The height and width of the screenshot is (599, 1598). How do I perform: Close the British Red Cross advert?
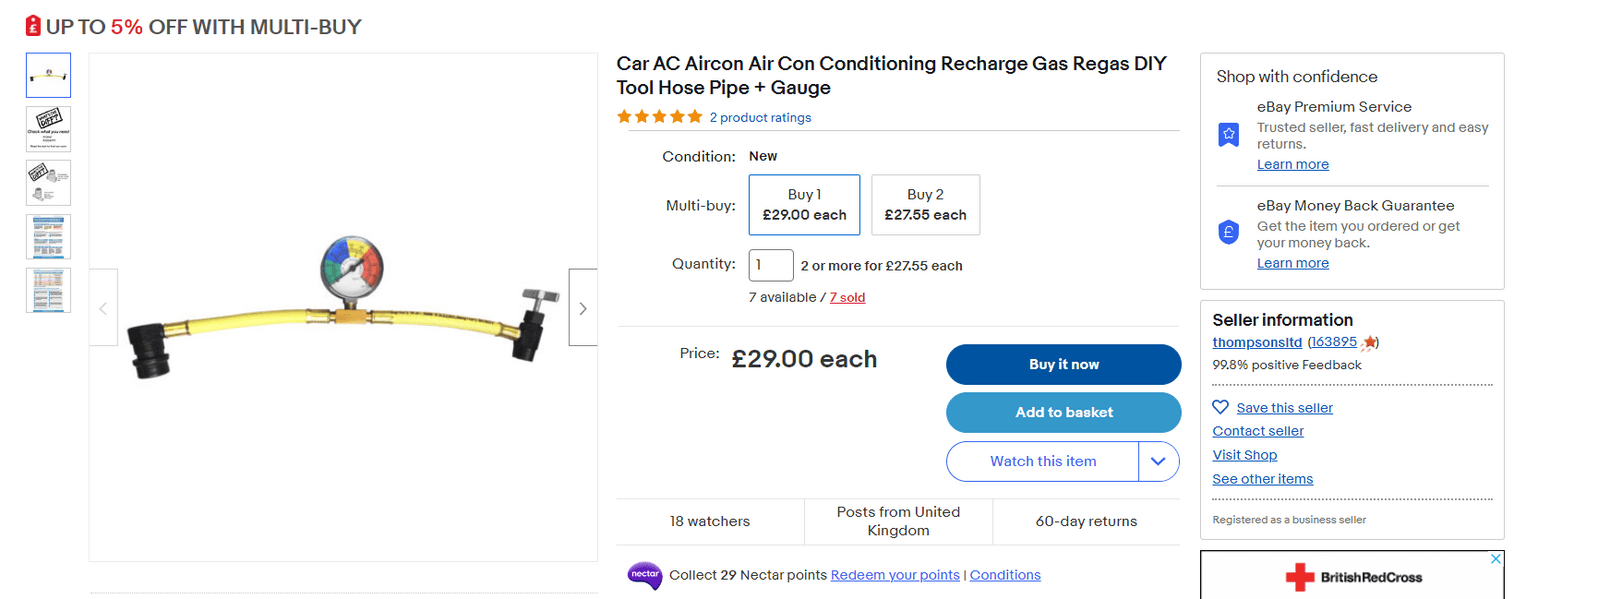coord(1495,559)
